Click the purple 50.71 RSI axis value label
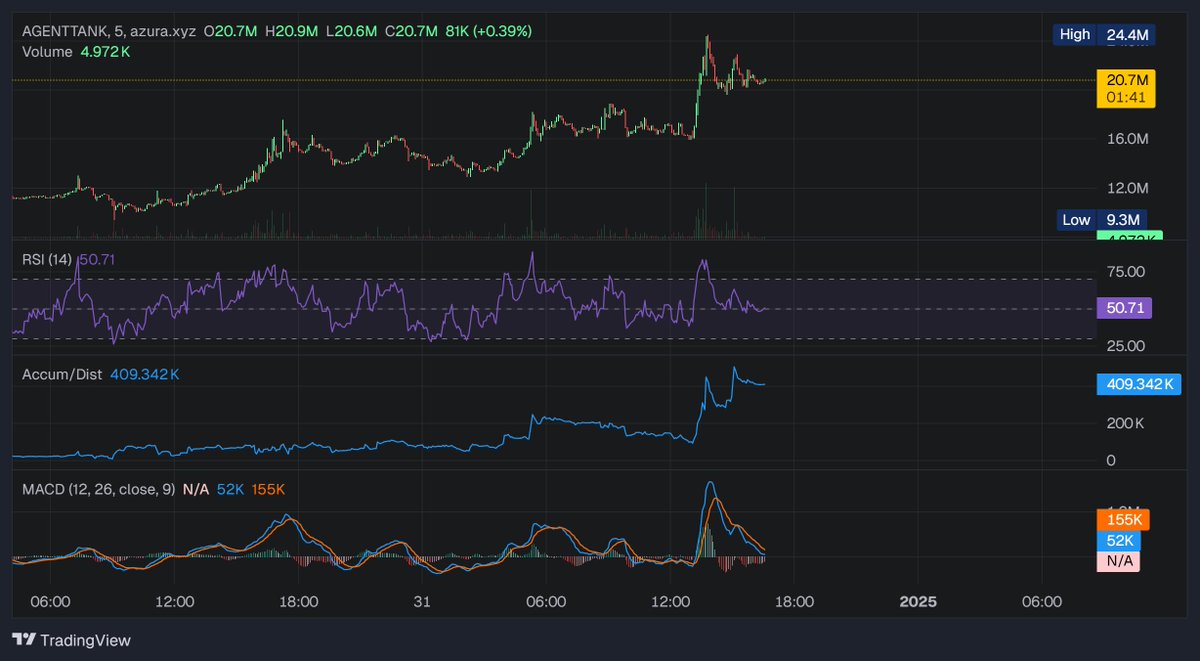Viewport: 1200px width, 661px height. 1125,309
